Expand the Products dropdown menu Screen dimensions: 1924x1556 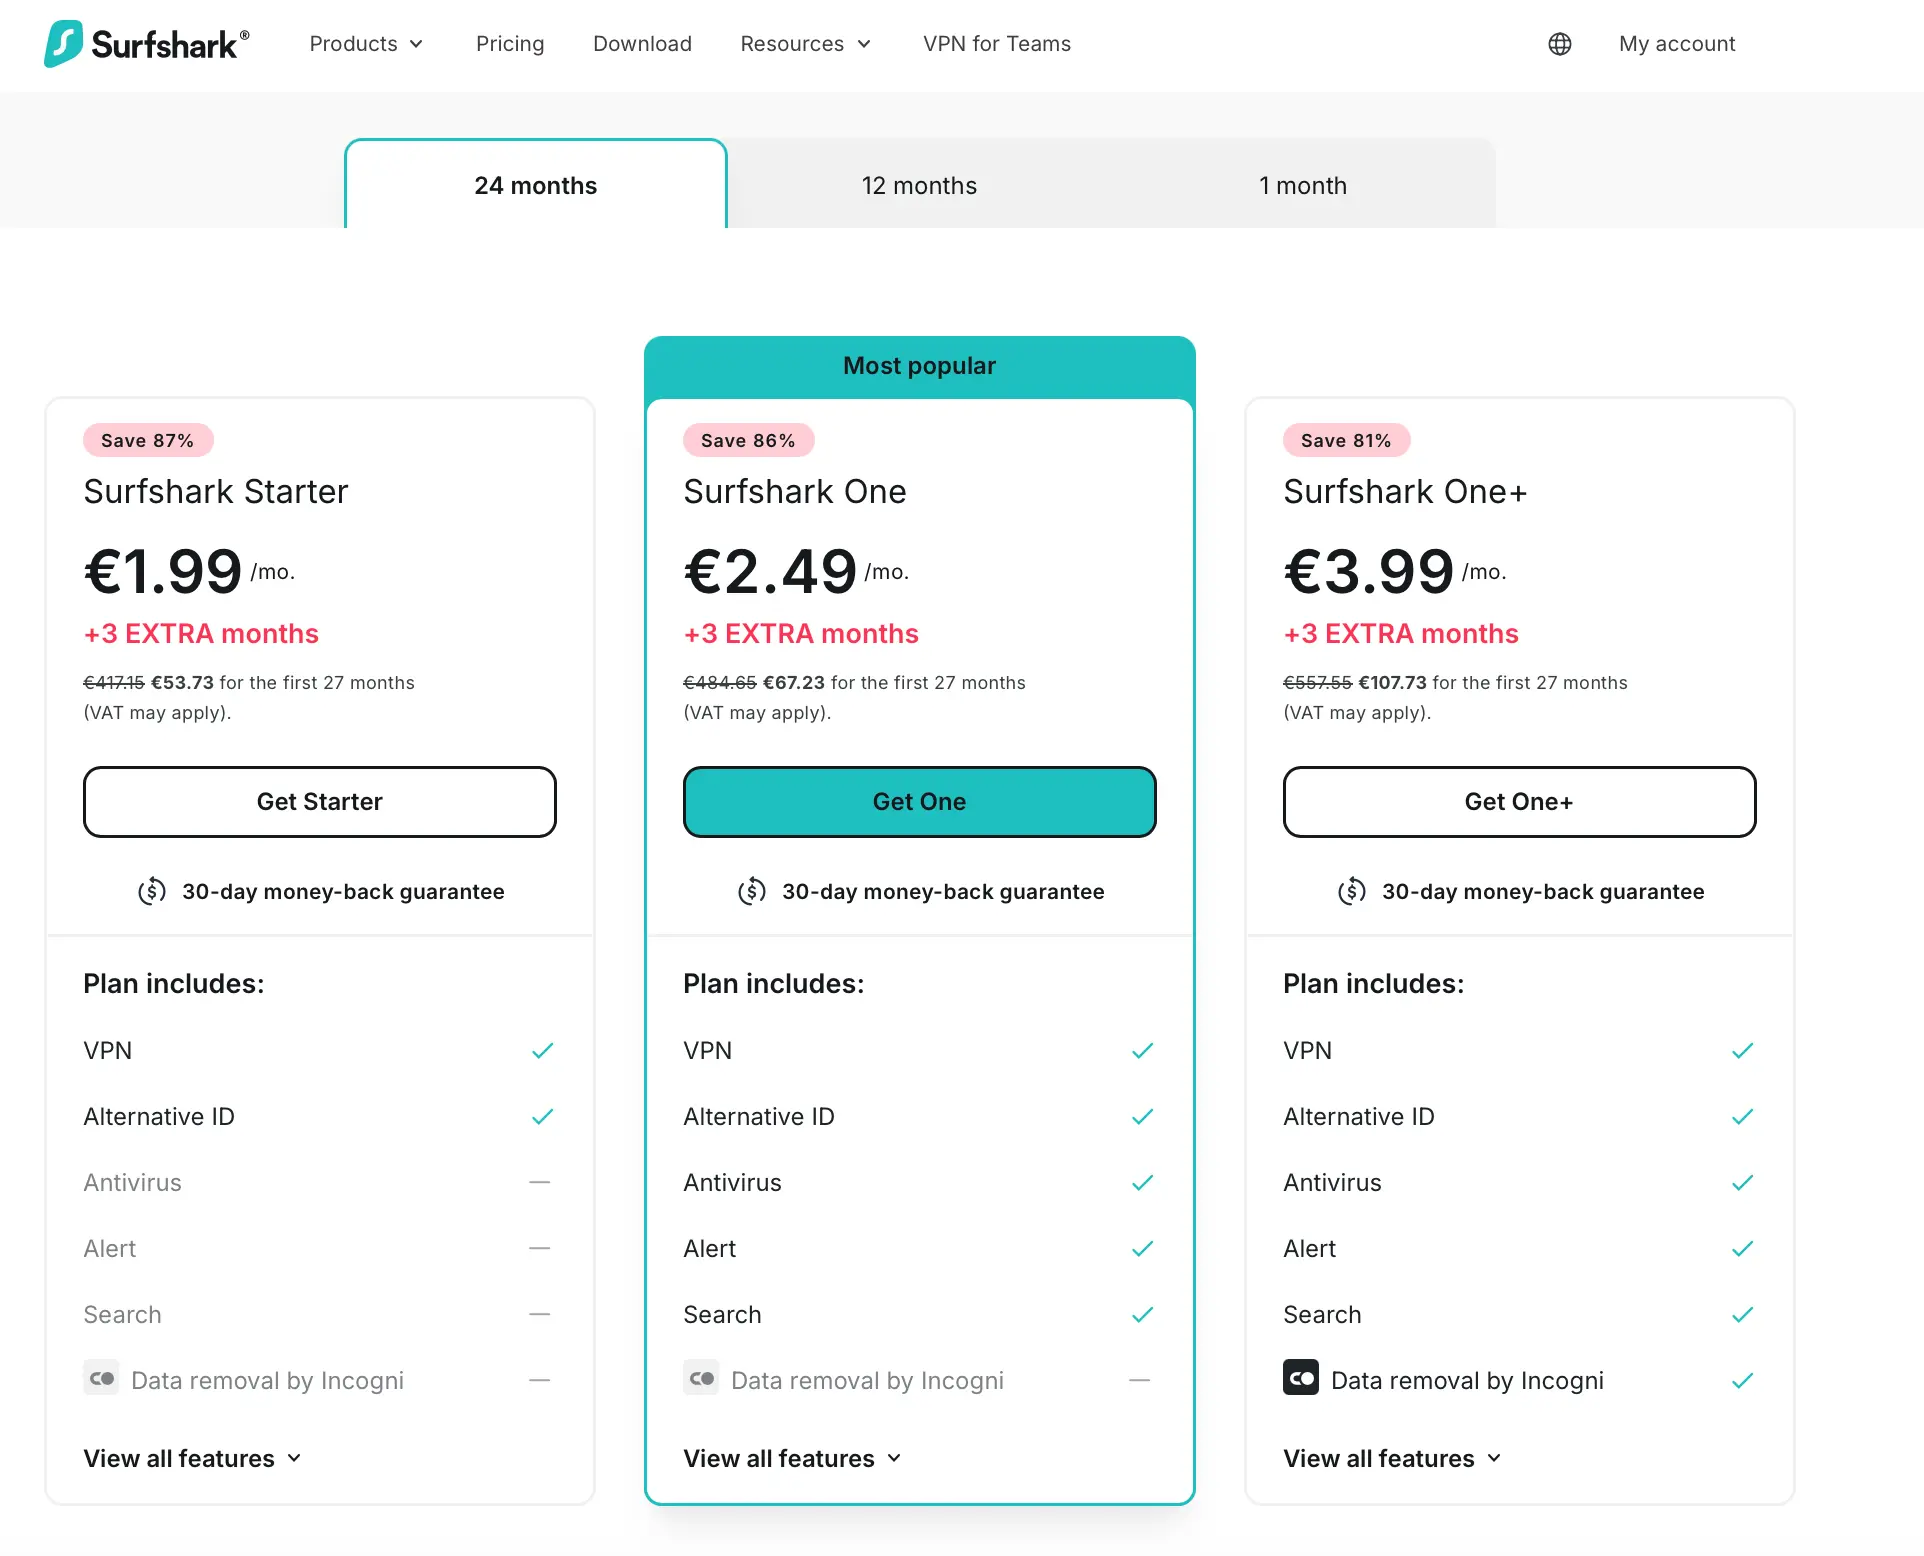[366, 44]
